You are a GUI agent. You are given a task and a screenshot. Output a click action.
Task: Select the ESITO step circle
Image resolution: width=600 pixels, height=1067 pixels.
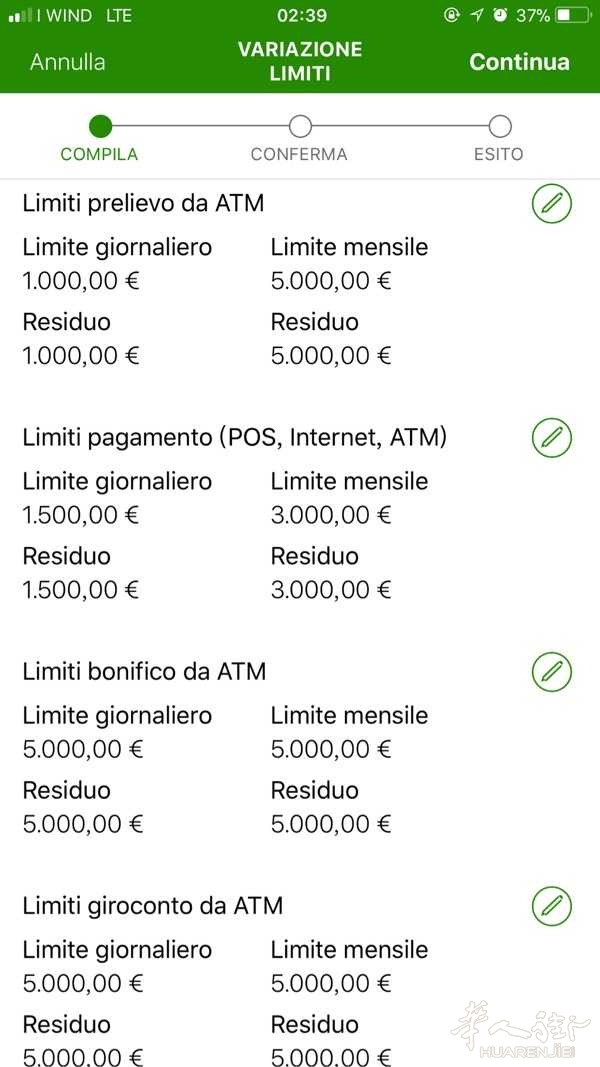[500, 128]
